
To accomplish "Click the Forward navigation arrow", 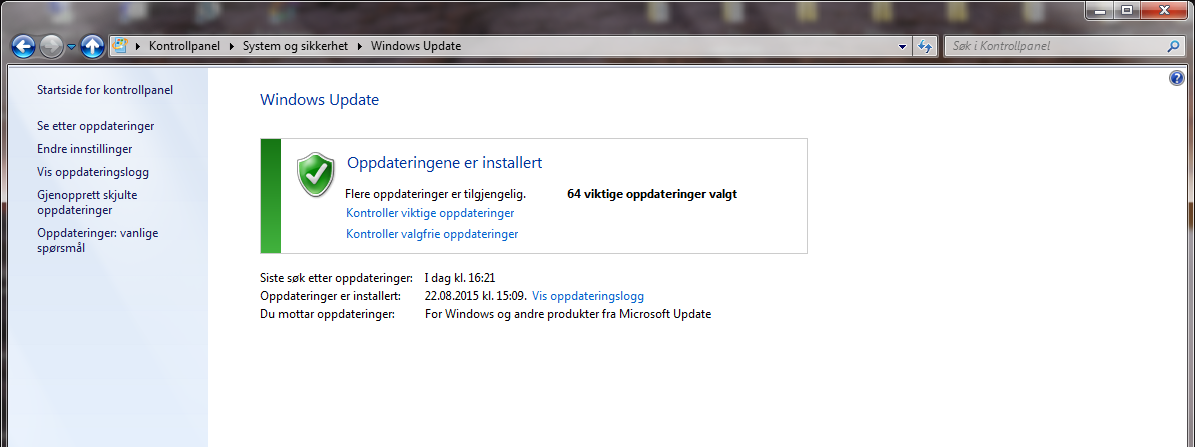I will tap(52, 46).
